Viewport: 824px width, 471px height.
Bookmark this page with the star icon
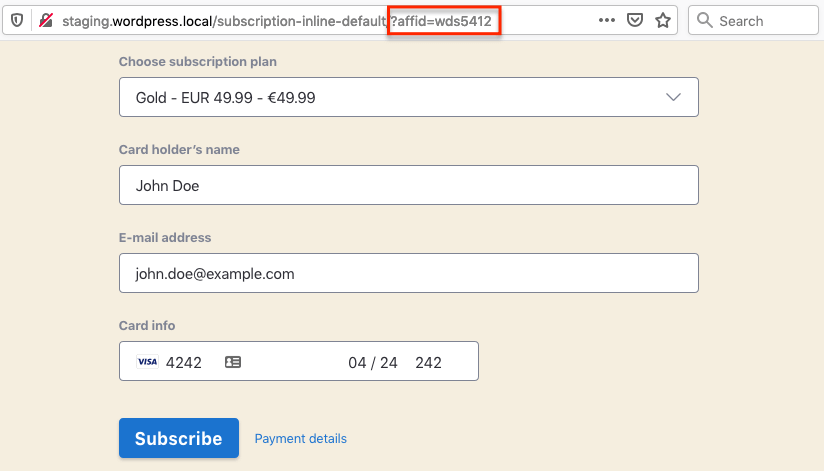(662, 20)
